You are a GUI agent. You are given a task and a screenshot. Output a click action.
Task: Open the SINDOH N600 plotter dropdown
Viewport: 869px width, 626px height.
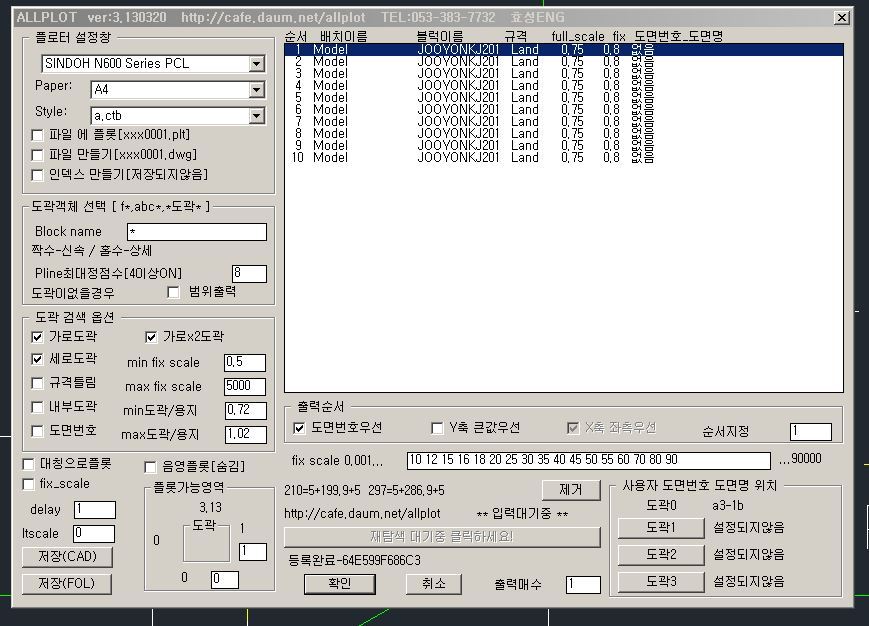256,64
